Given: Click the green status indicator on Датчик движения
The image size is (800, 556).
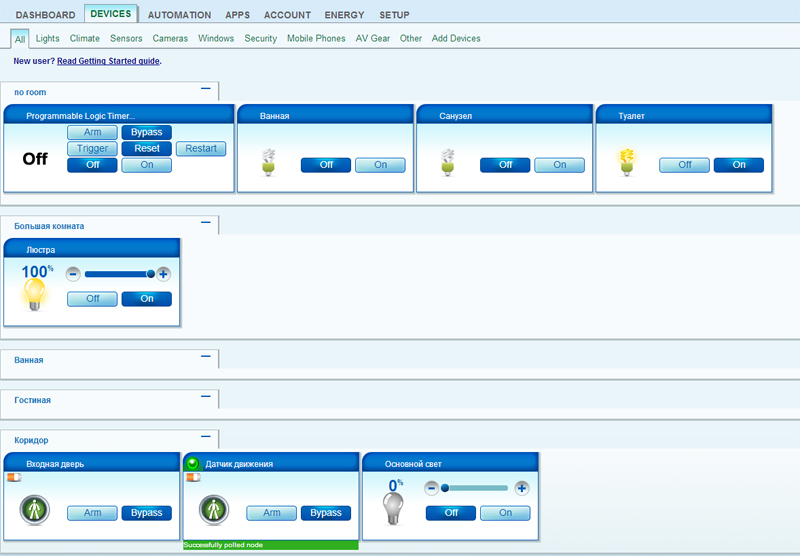Looking at the screenshot, I should pos(192,464).
